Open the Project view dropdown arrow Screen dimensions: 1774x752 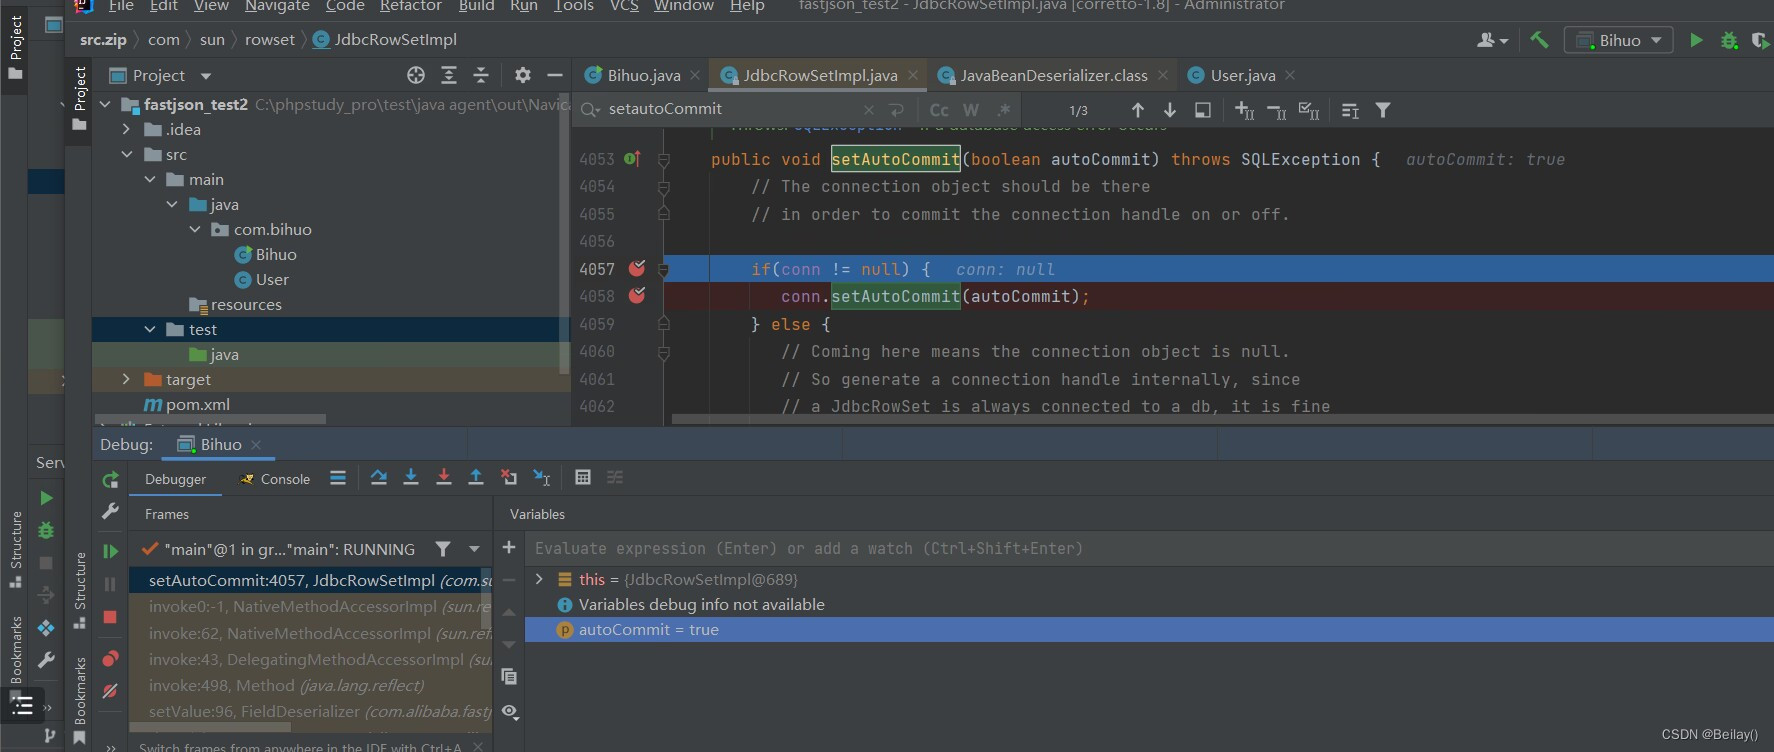[206, 76]
